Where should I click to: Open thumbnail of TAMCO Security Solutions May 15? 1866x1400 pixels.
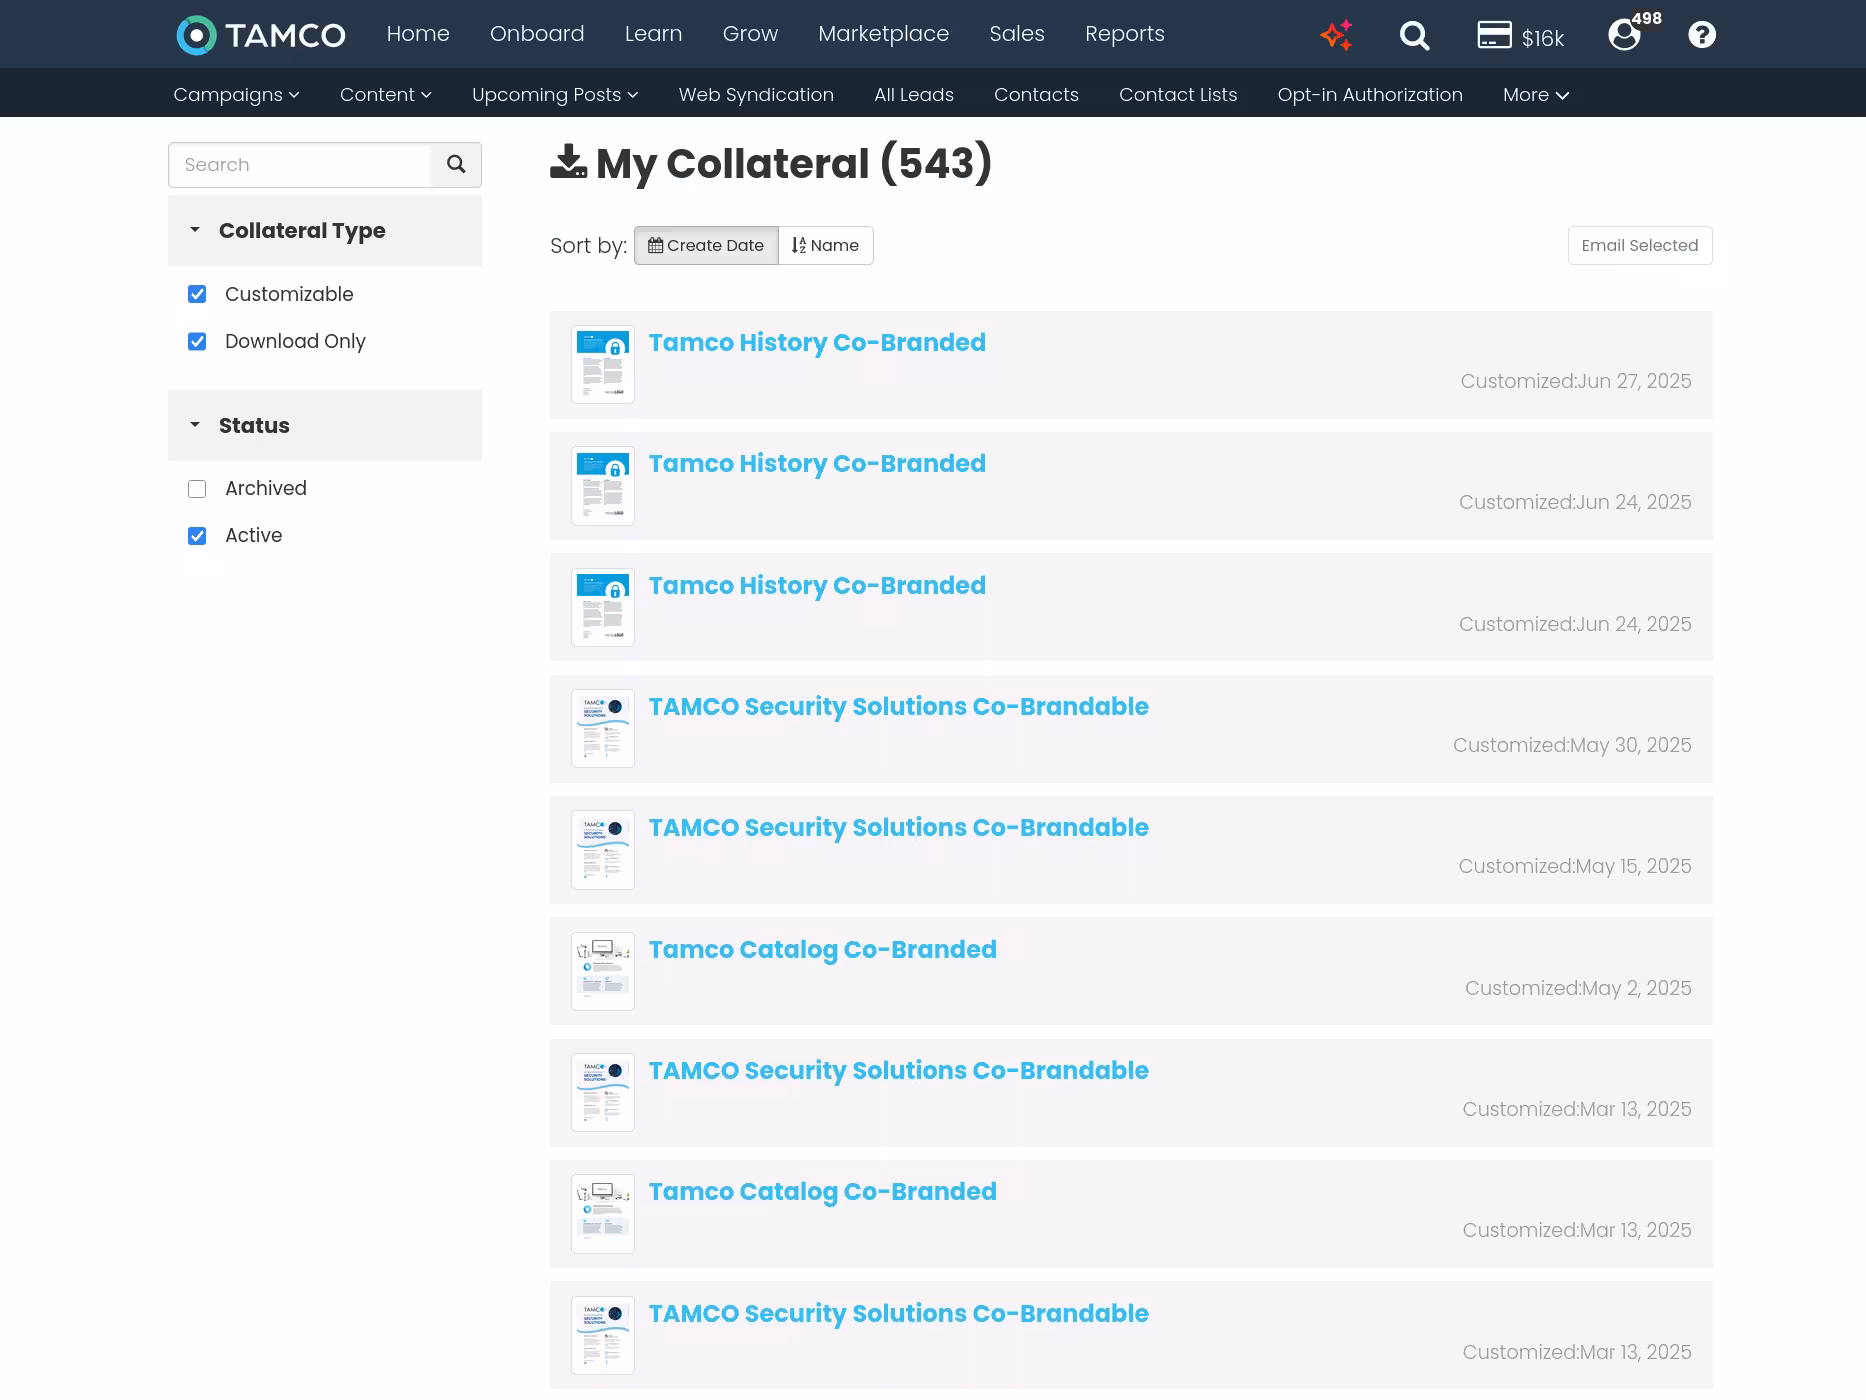tap(603, 850)
